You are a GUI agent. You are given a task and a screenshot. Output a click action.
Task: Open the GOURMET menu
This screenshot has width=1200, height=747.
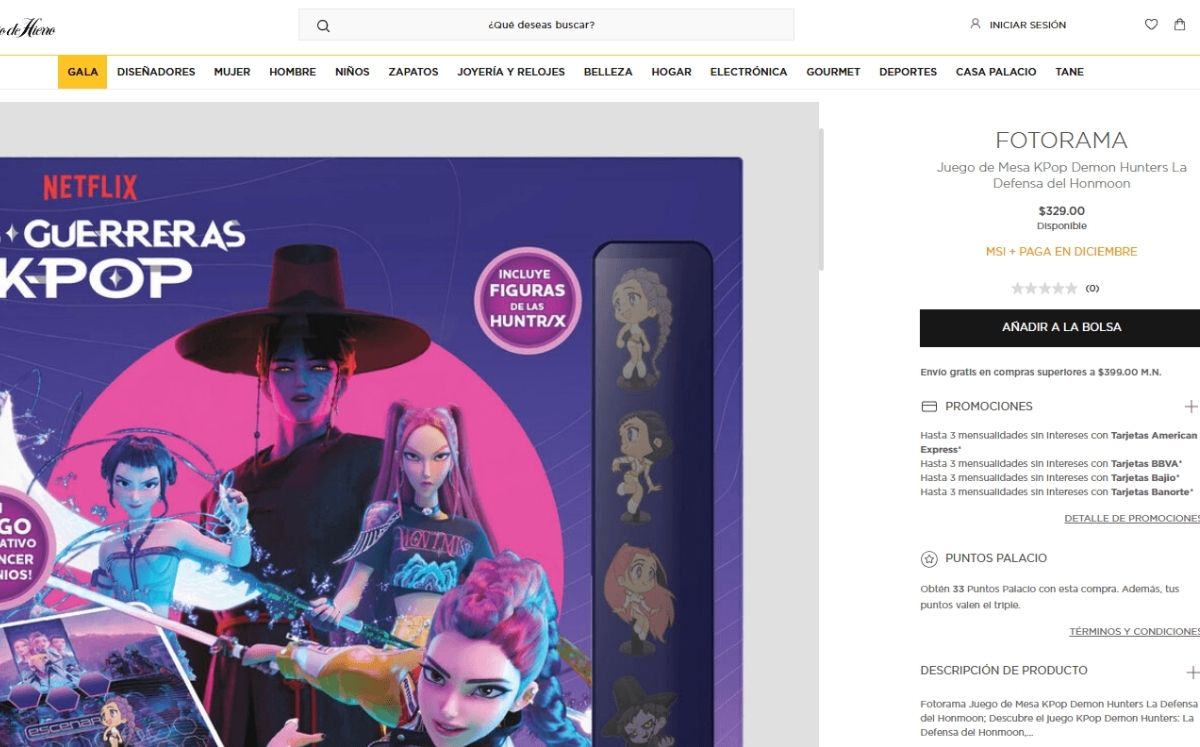coord(833,72)
